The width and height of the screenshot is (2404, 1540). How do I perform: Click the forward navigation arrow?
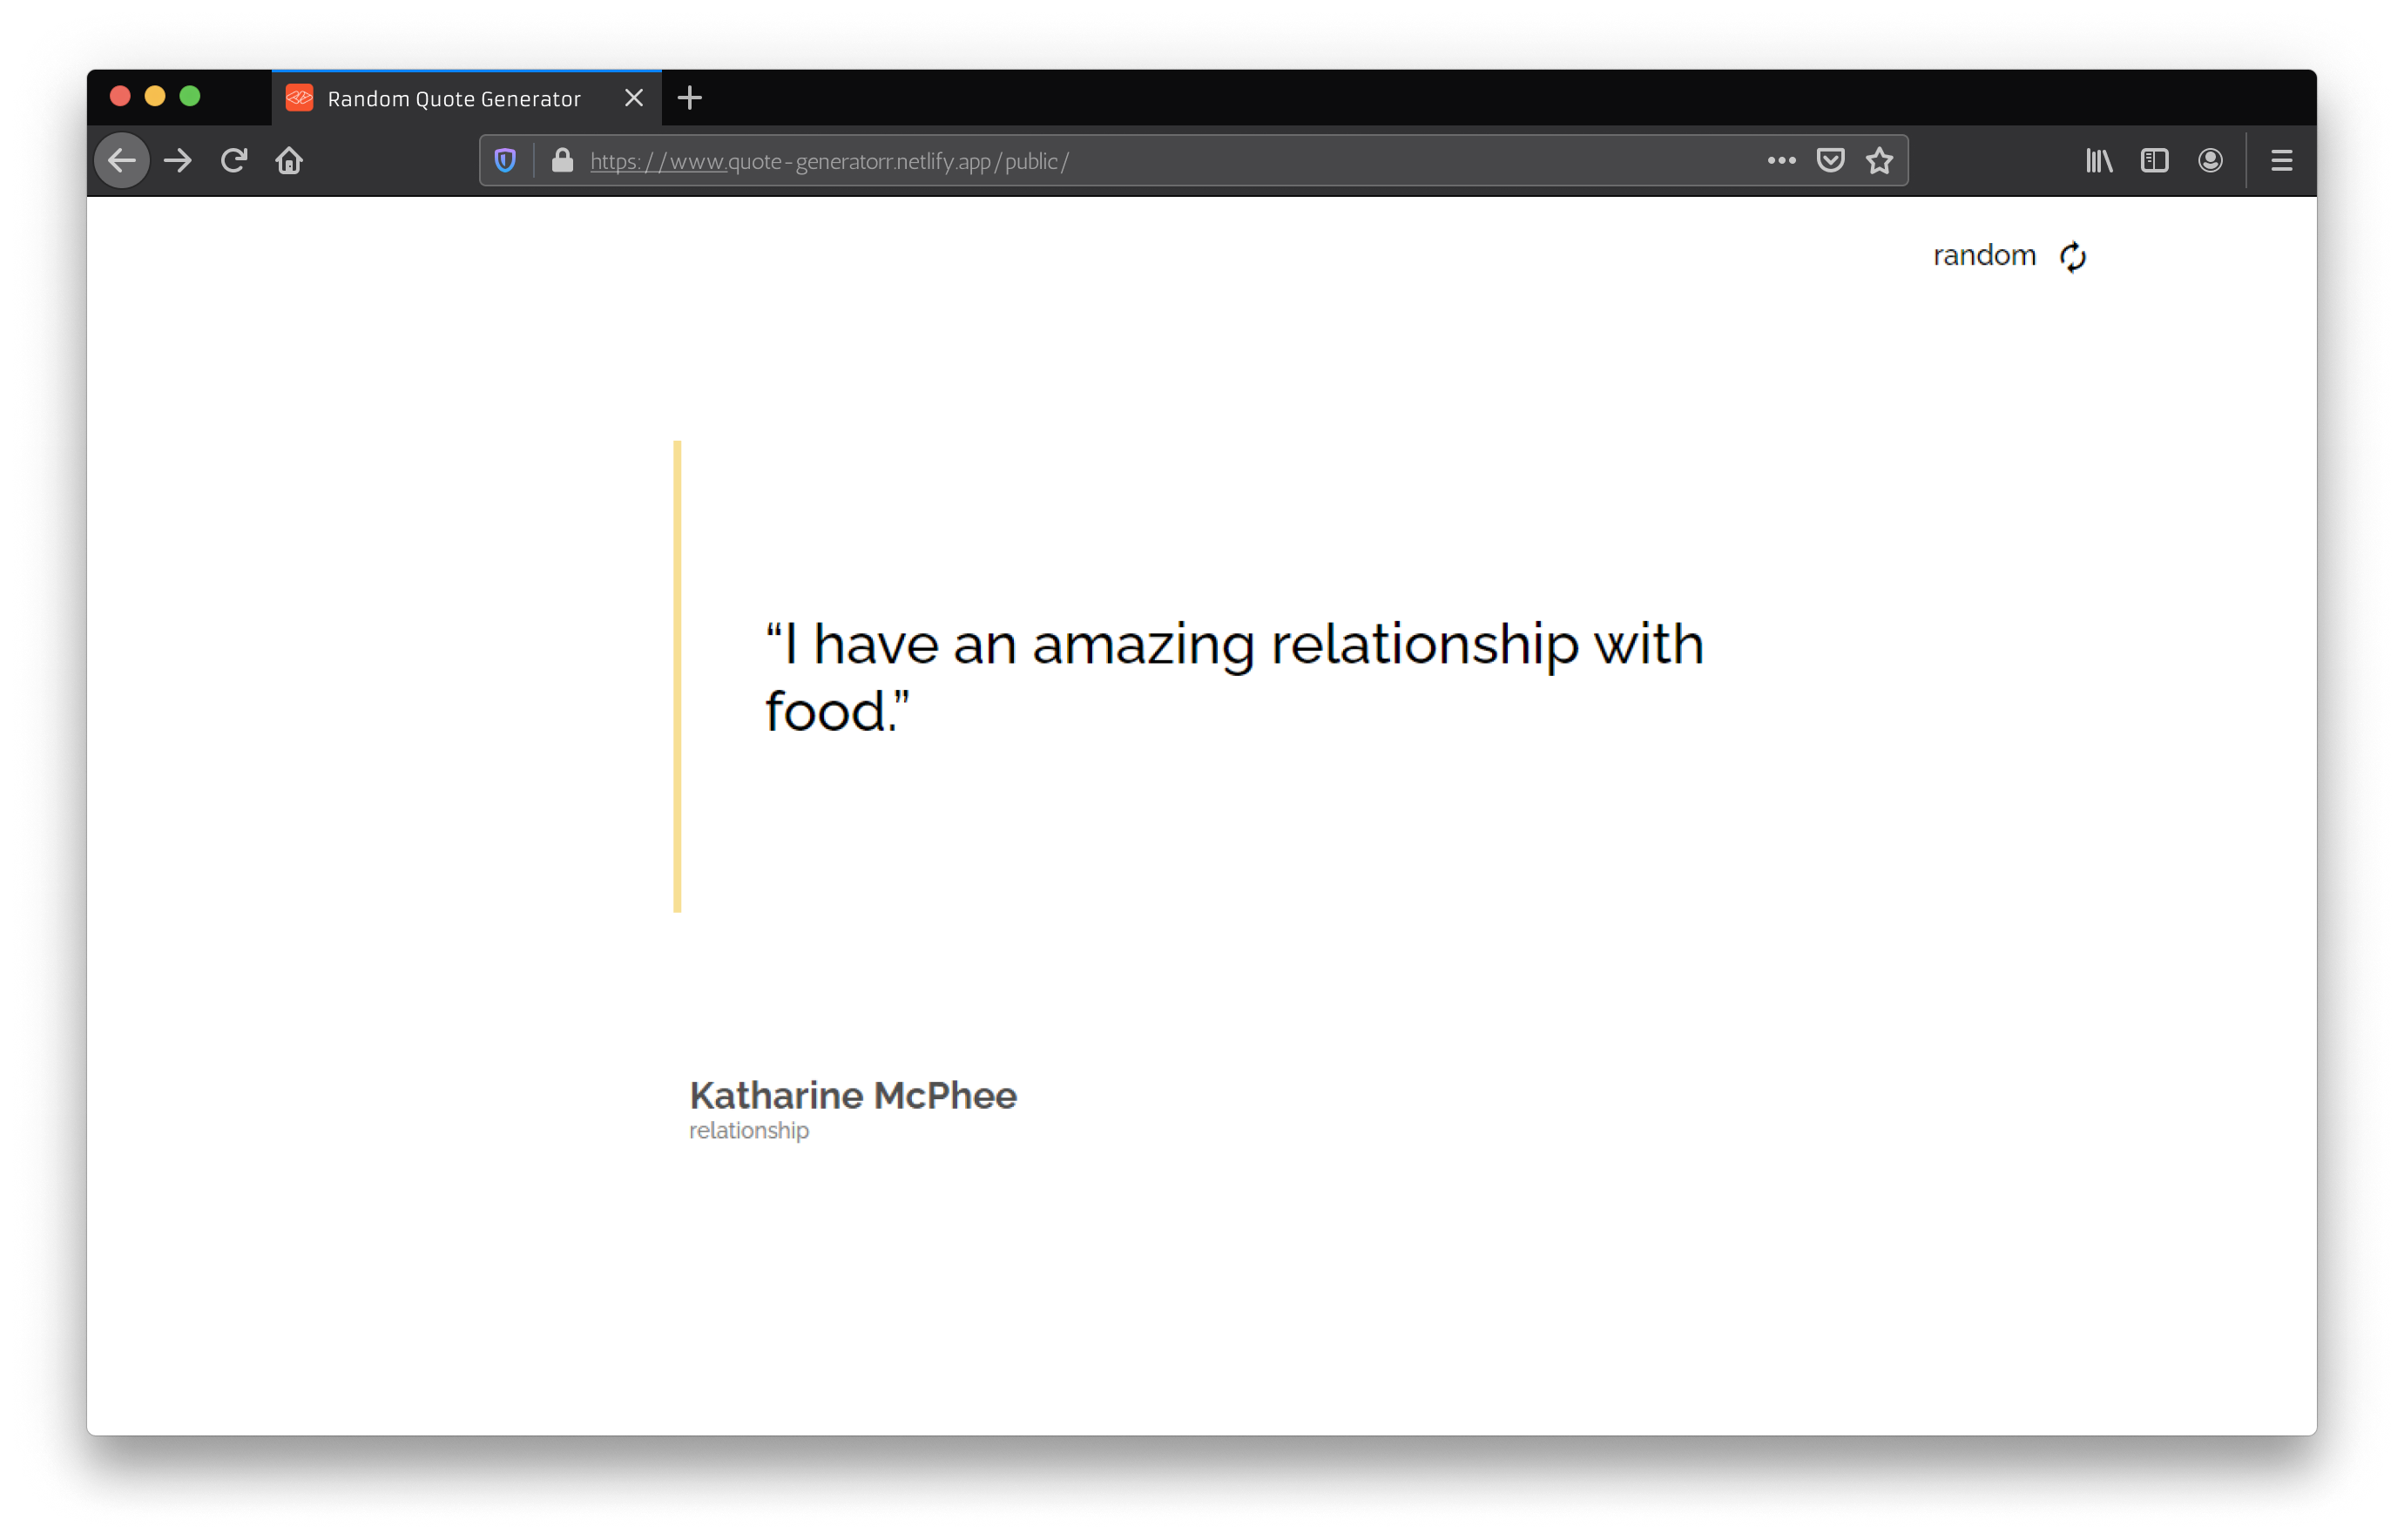178,160
